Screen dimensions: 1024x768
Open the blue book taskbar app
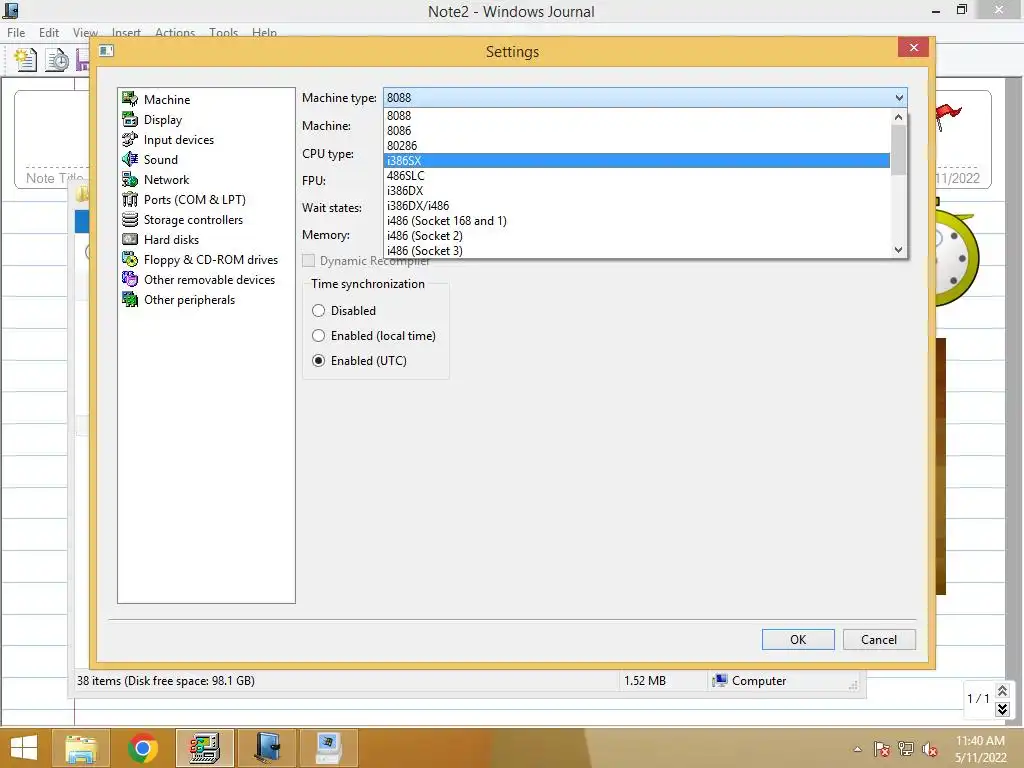266,748
